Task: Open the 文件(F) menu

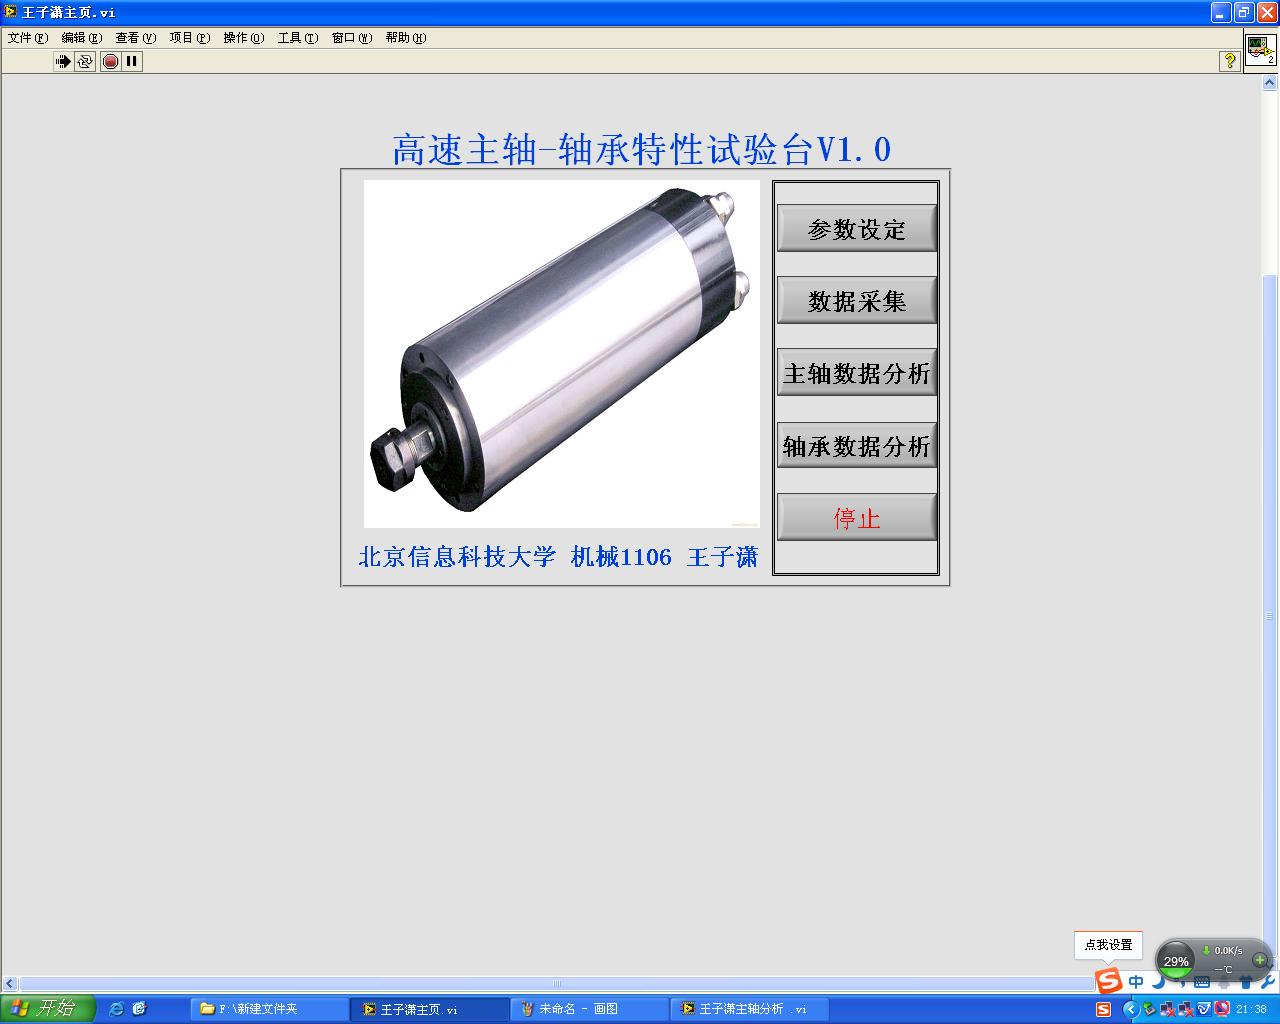Action: (28, 38)
